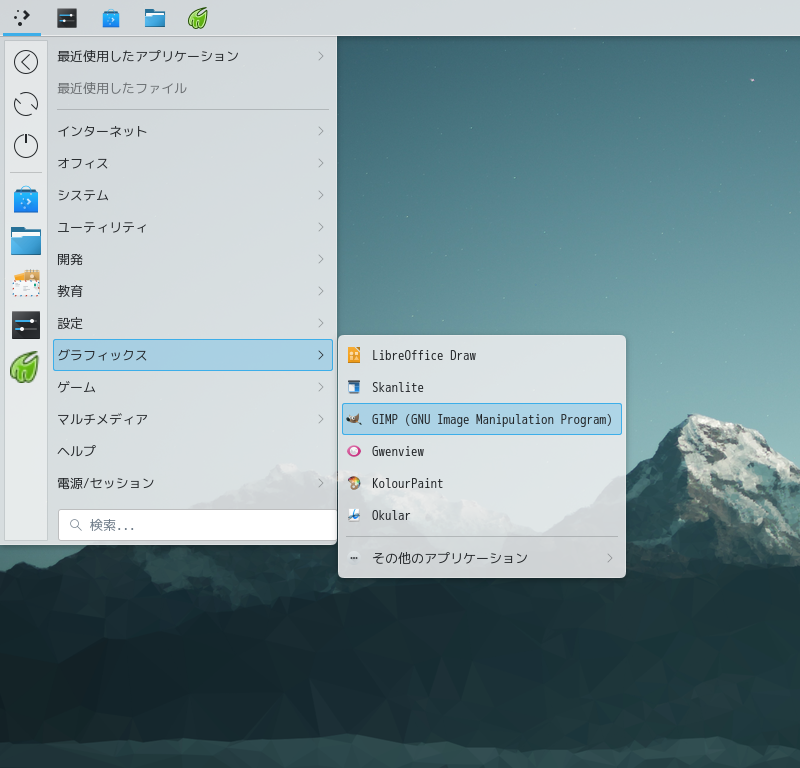Click the Gwenview eye icon
800x768 pixels.
354,451
